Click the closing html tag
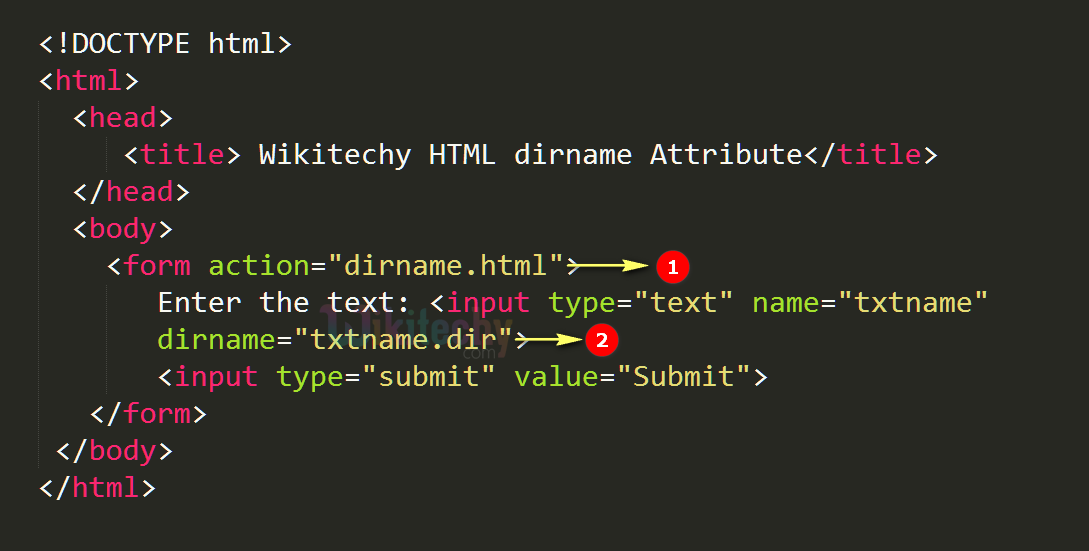The image size is (1089, 551). point(97,488)
